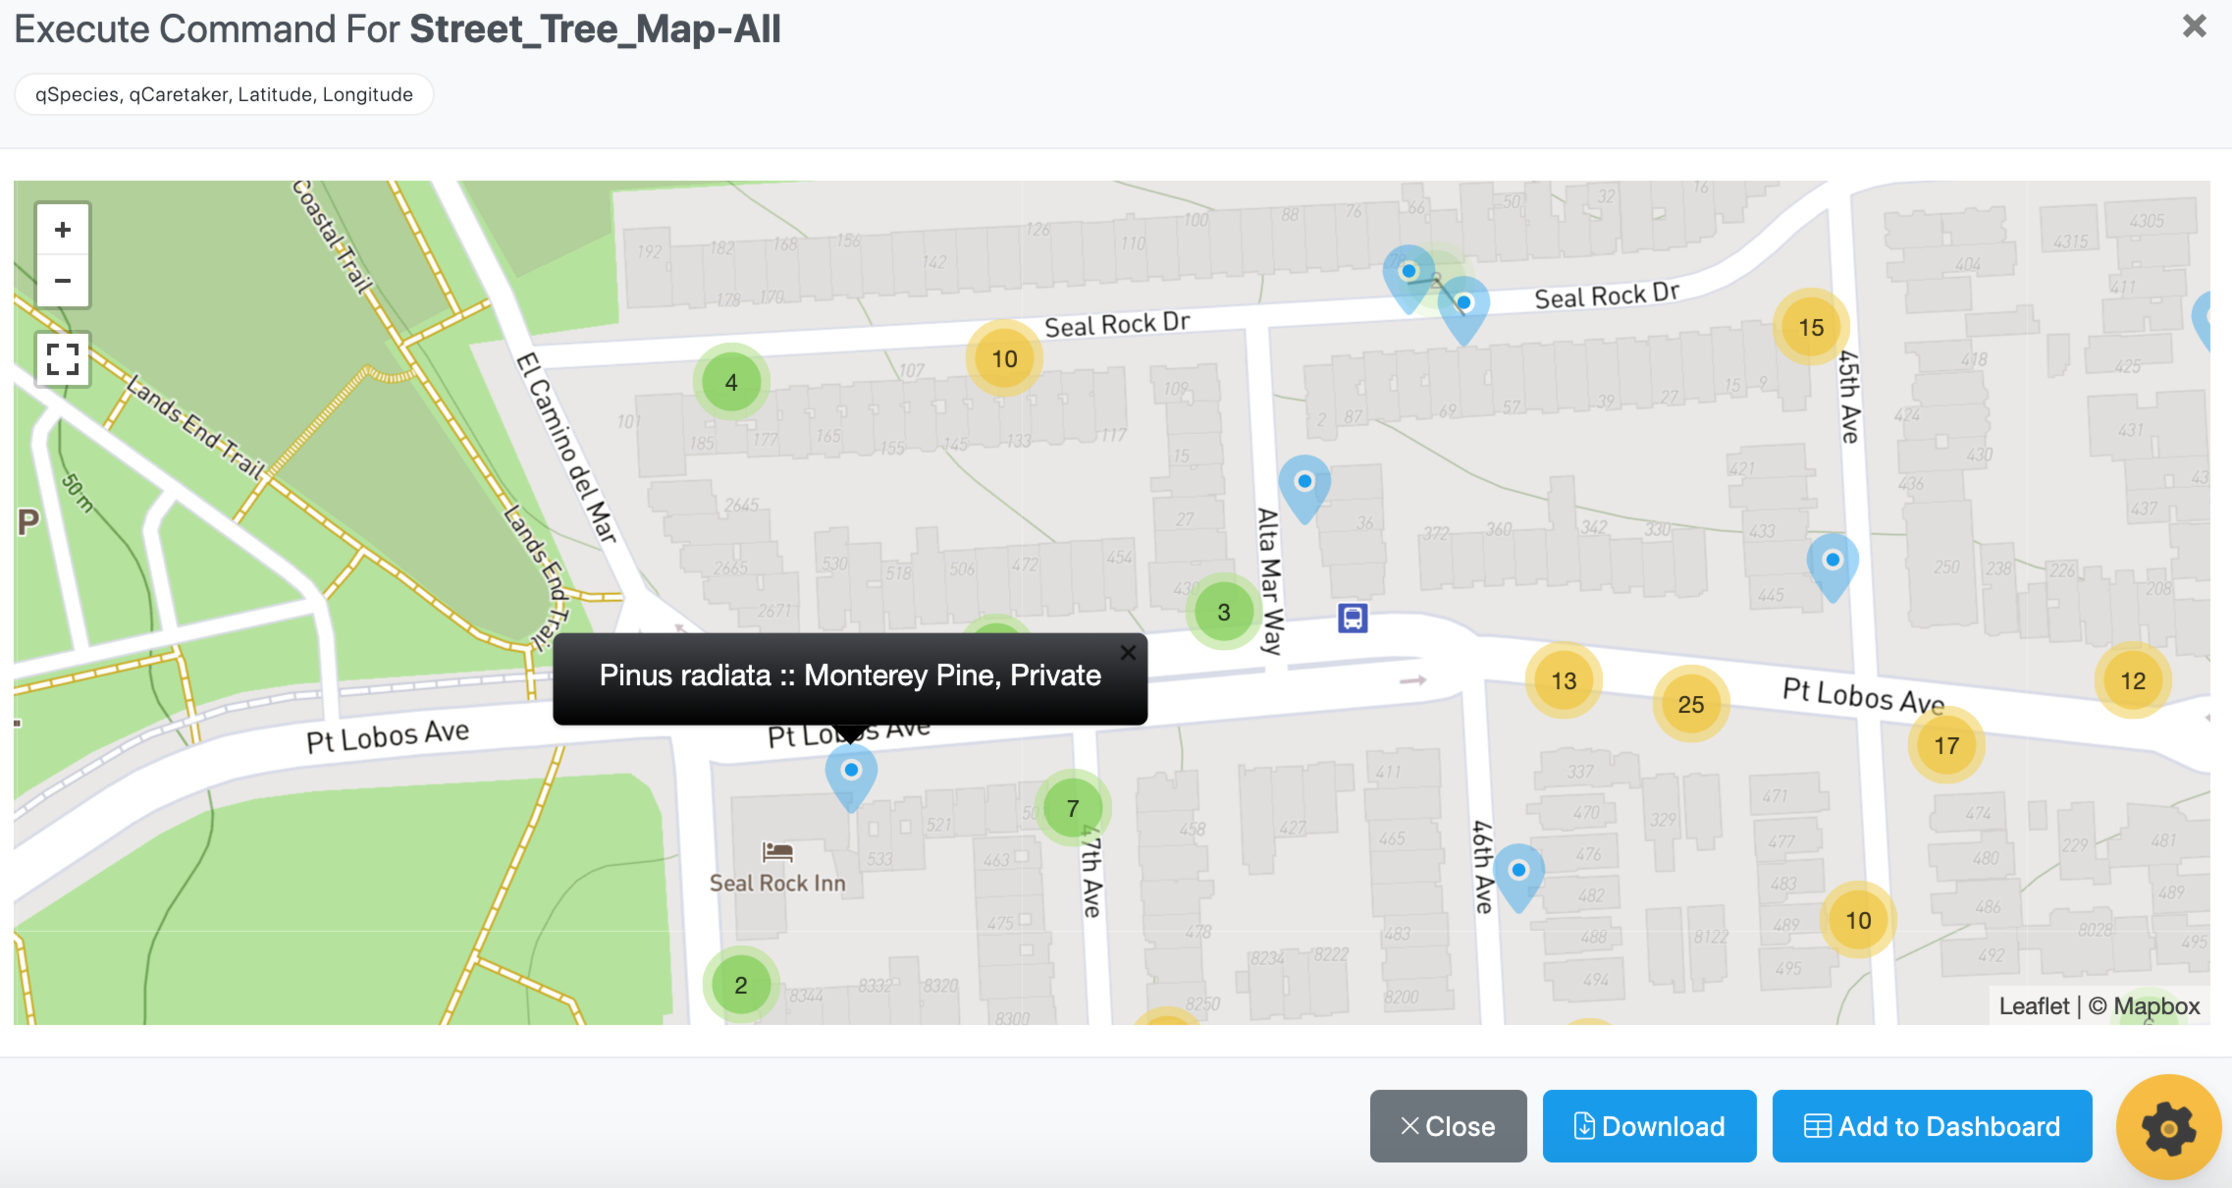
Task: Select the tree marker below the popup
Action: pyautogui.click(x=851, y=776)
